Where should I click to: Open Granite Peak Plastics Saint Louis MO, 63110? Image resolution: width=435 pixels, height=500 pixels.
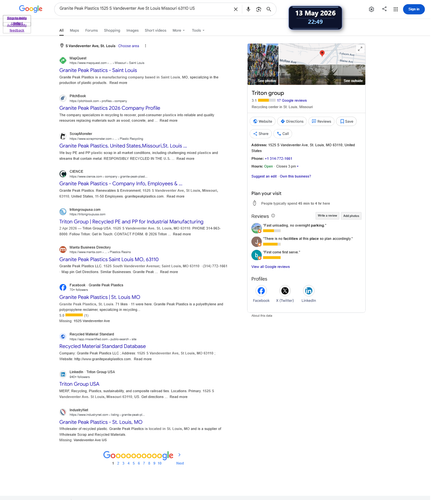coord(109,259)
